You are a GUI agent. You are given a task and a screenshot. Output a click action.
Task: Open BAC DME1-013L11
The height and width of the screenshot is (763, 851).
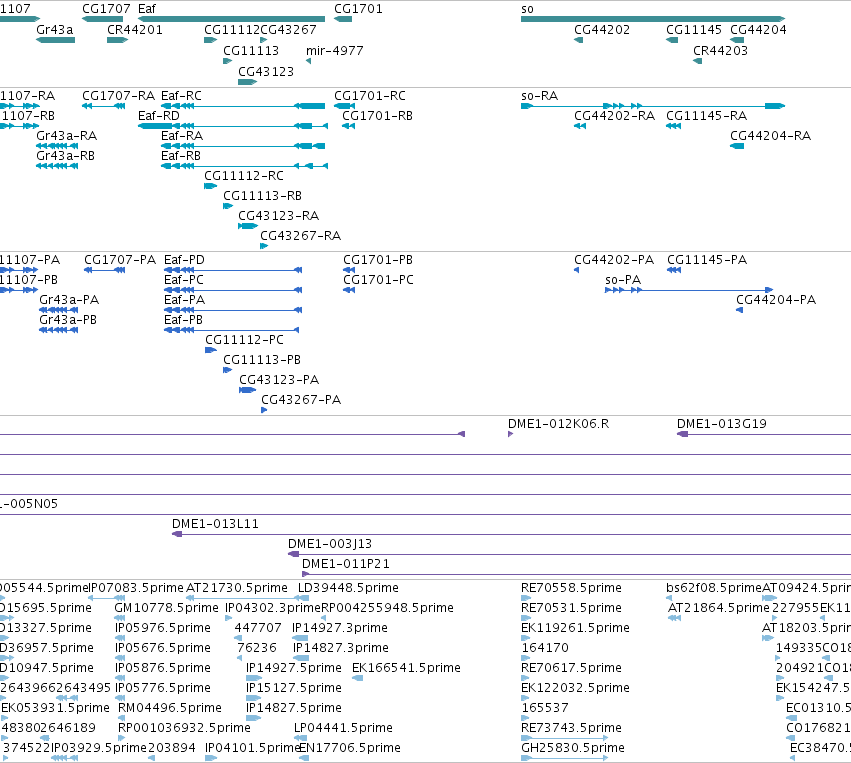[x=215, y=524]
